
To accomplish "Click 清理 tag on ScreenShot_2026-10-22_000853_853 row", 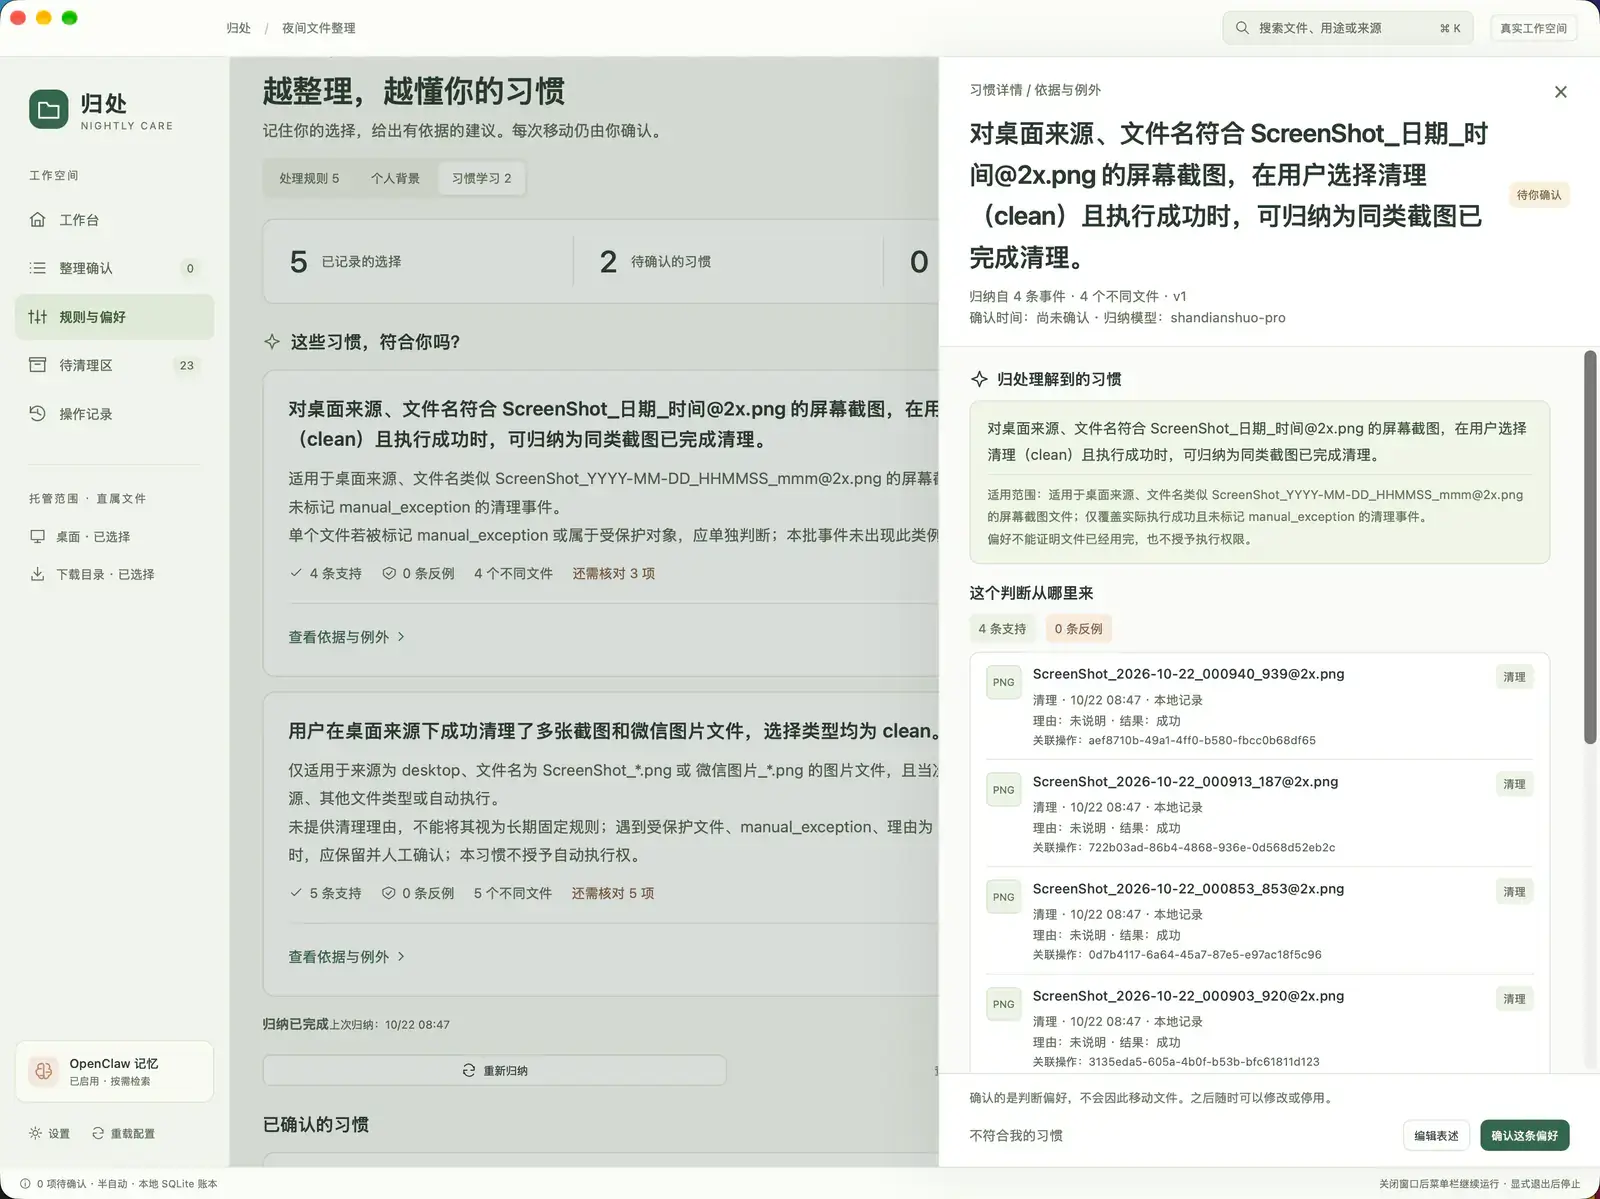I will point(1514,892).
